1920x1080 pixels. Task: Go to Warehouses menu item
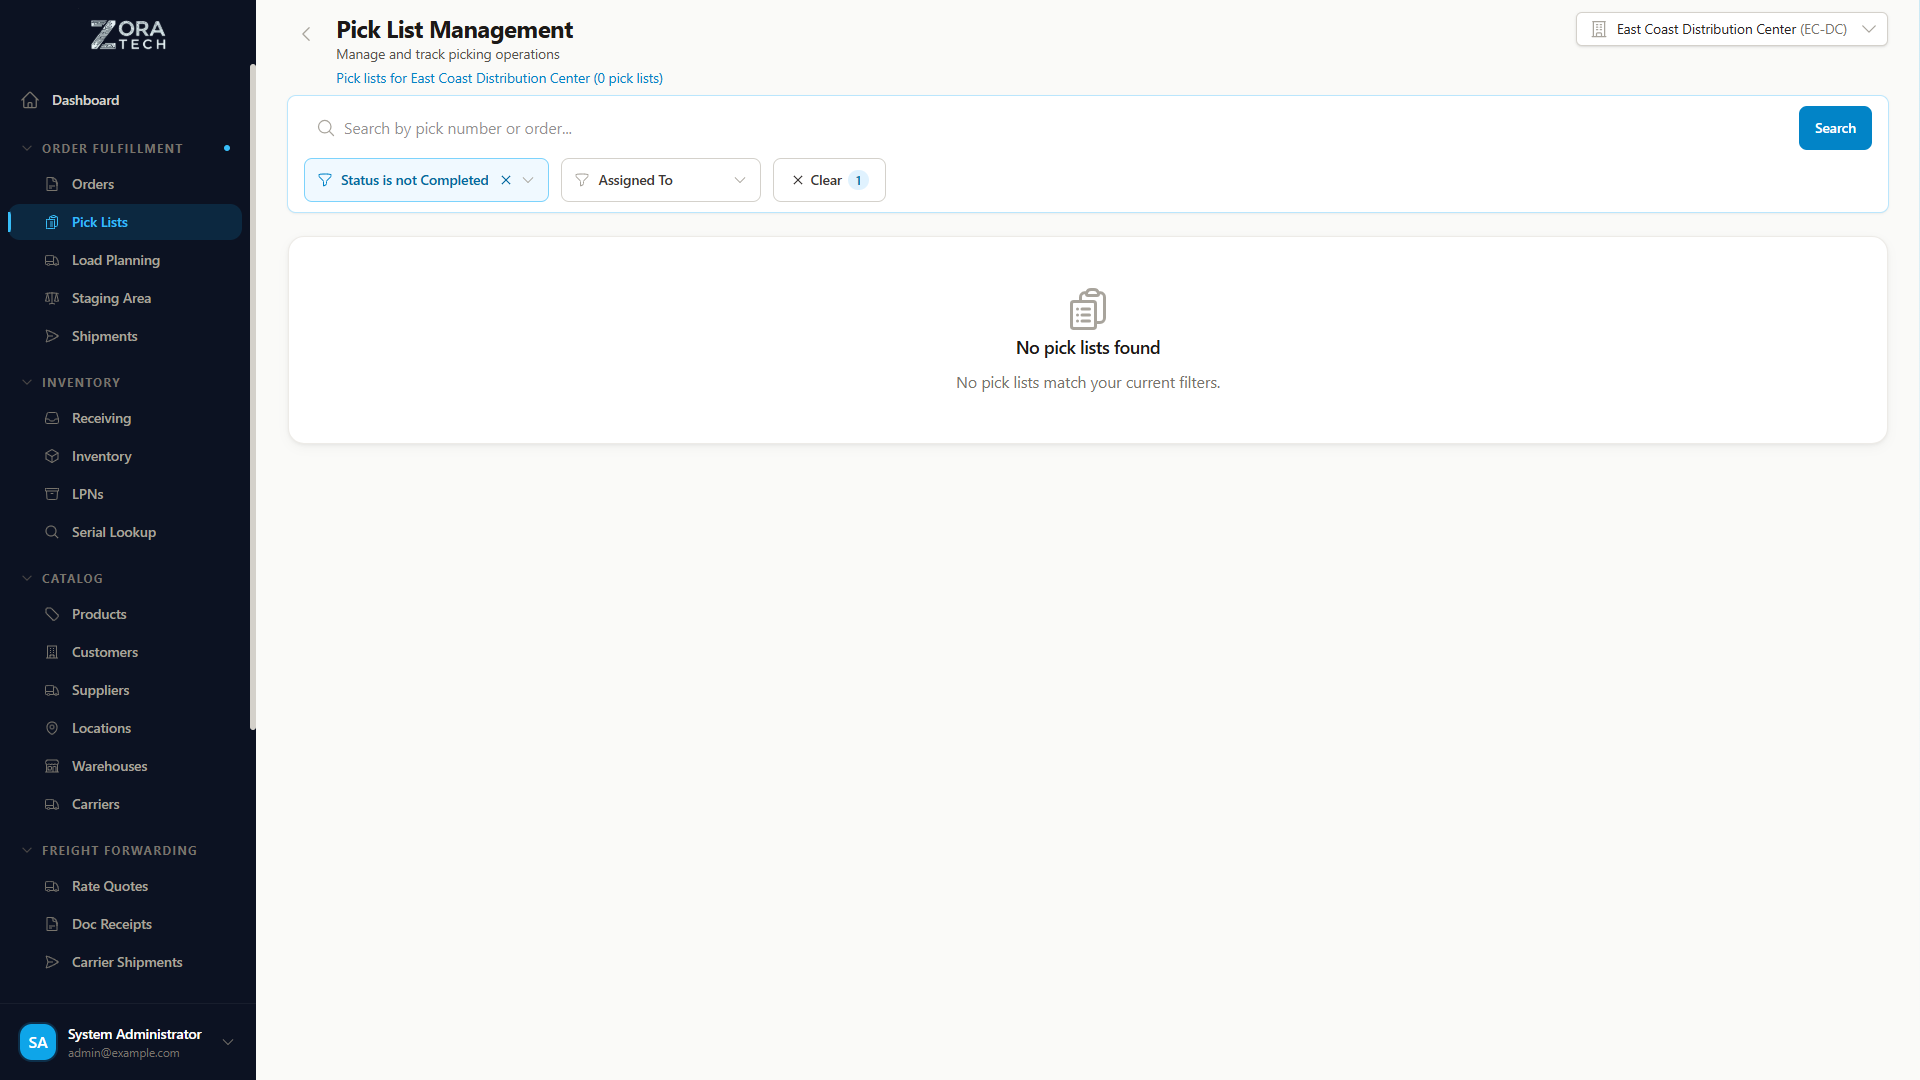[109, 766]
